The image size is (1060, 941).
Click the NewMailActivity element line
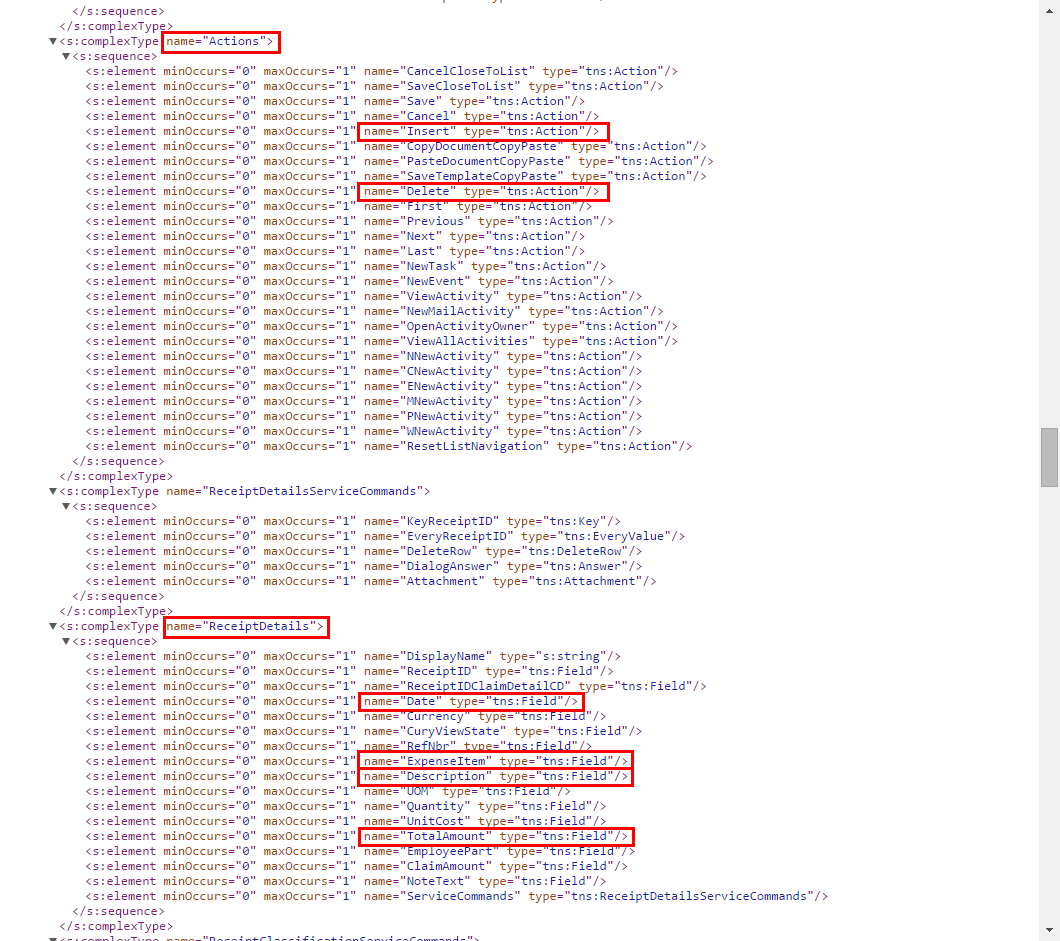coord(375,311)
